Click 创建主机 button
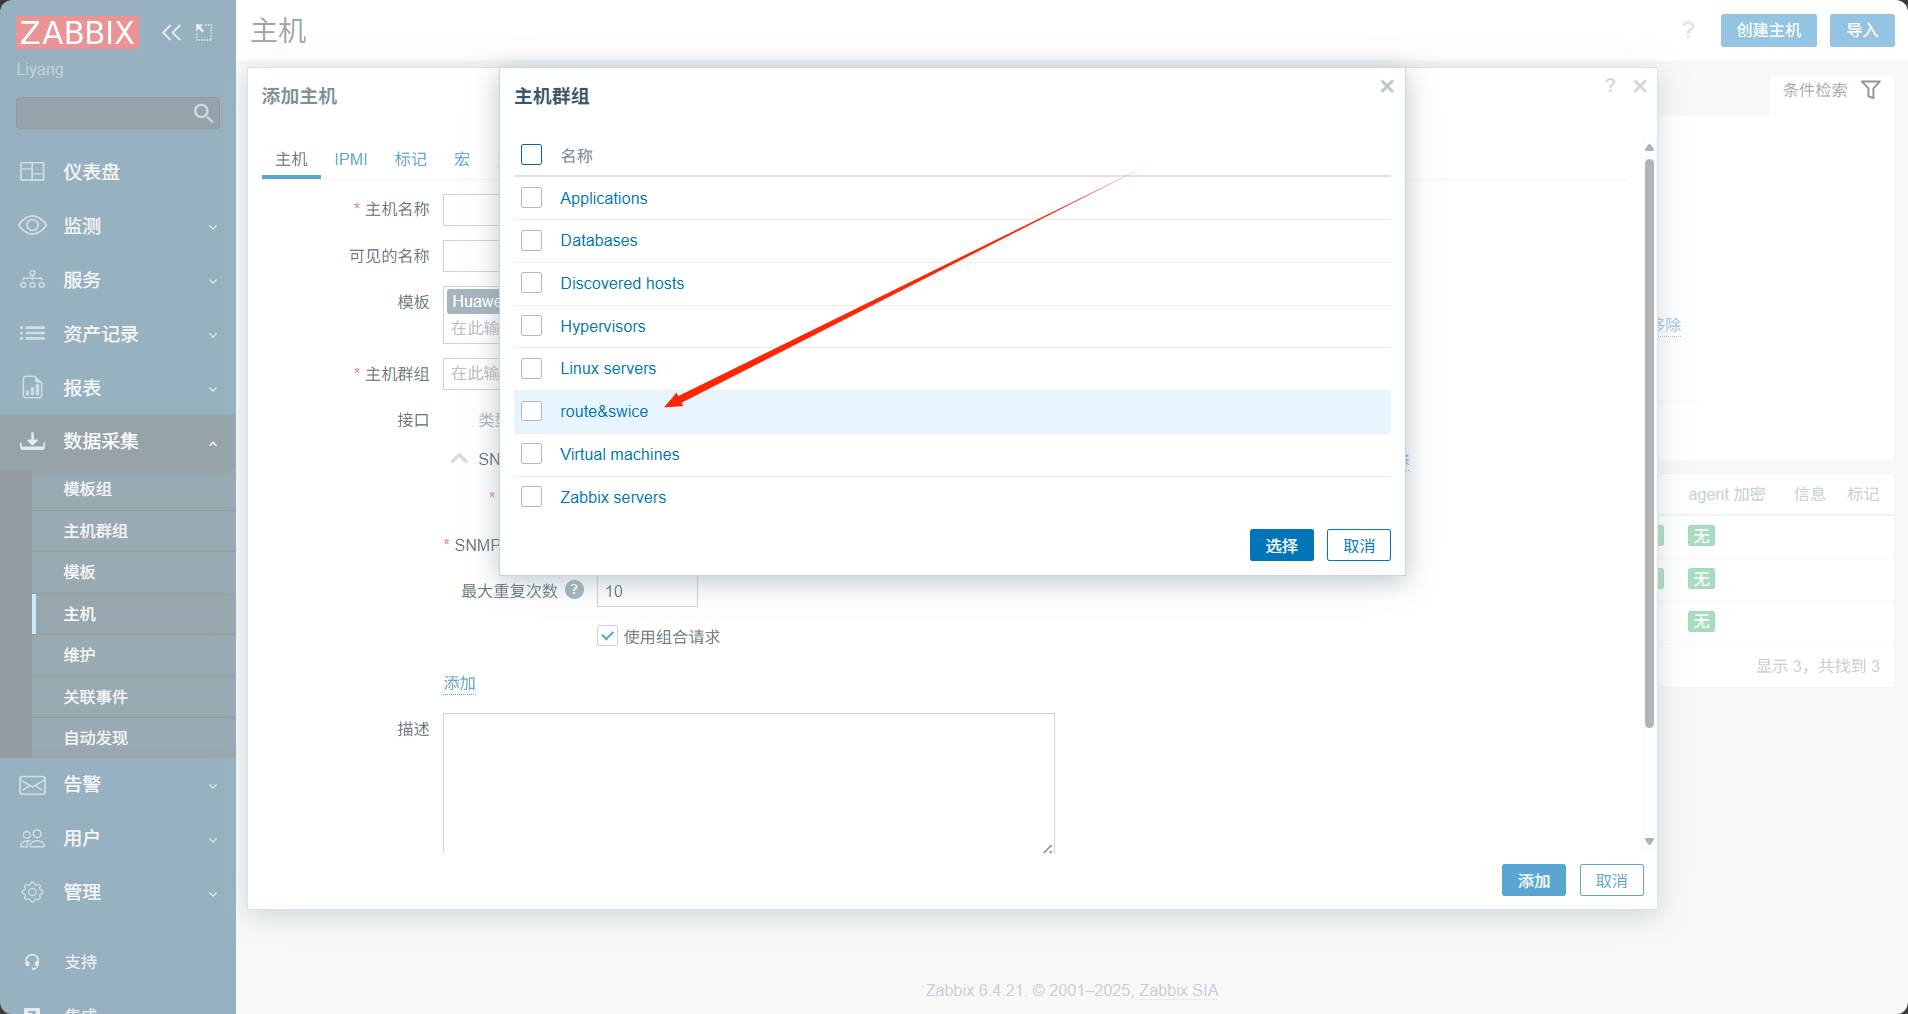This screenshot has height=1014, width=1908. 1769,30
